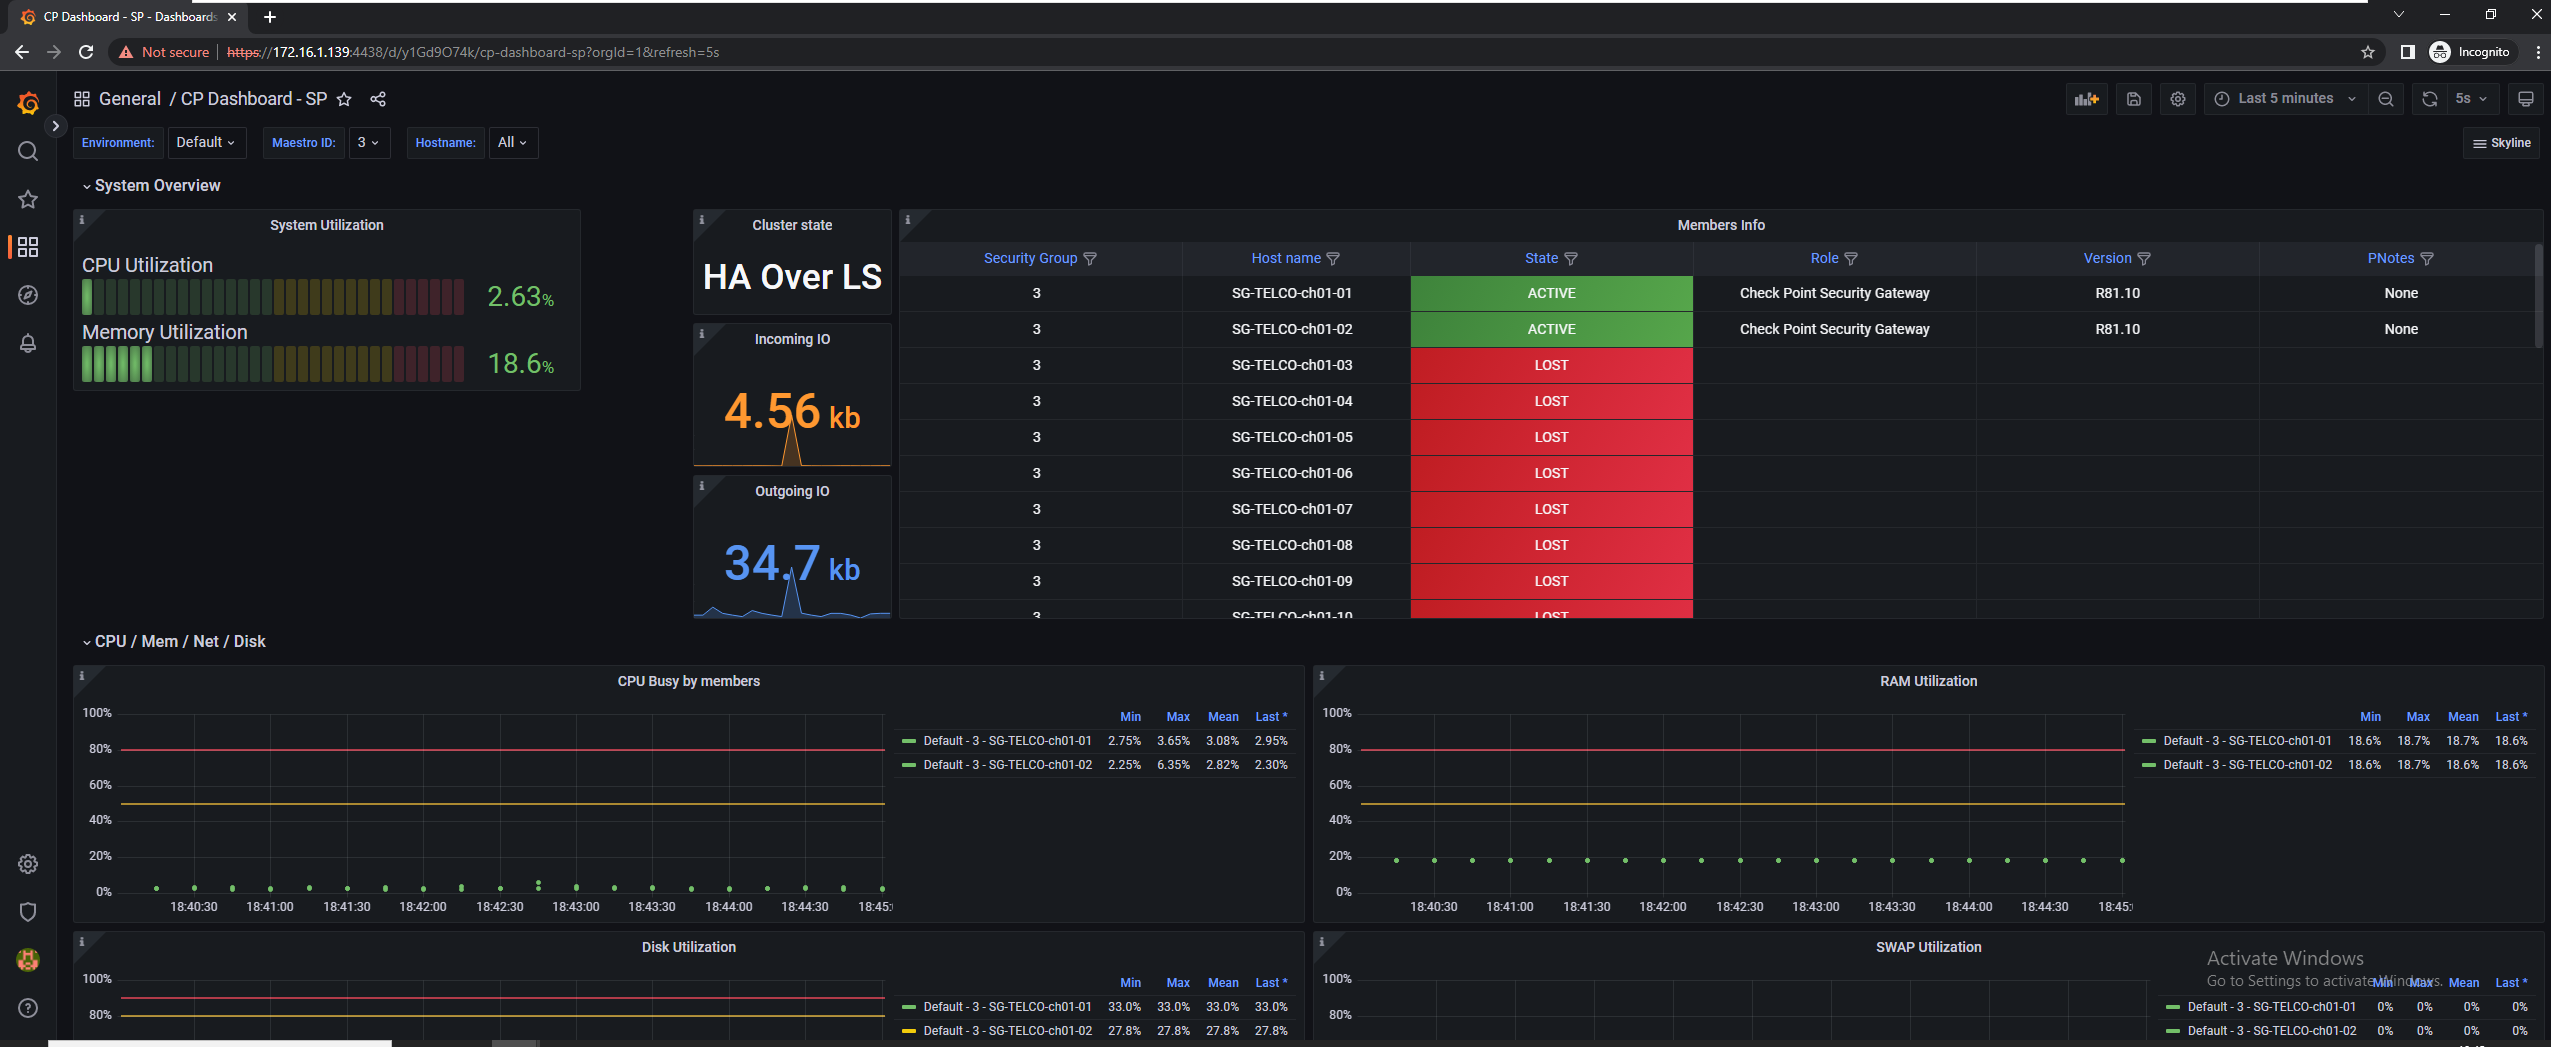Toggle SG-TELCO-ch01-02 series in Disk Utilization legend
Image resolution: width=2551 pixels, height=1047 pixels.
(x=1007, y=1031)
